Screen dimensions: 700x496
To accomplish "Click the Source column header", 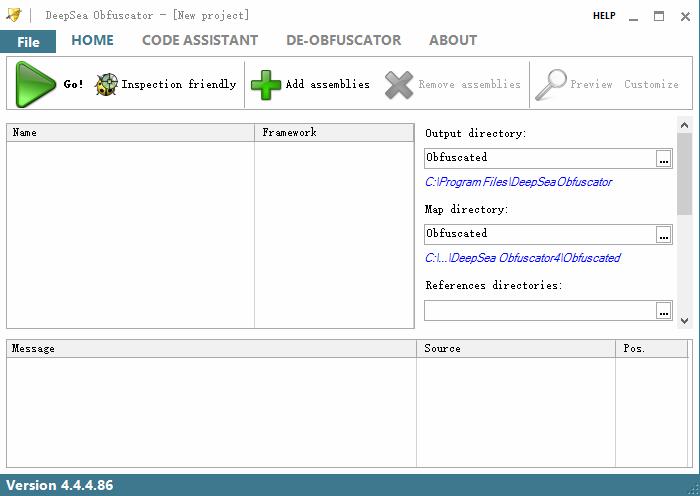I will pyautogui.click(x=516, y=349).
